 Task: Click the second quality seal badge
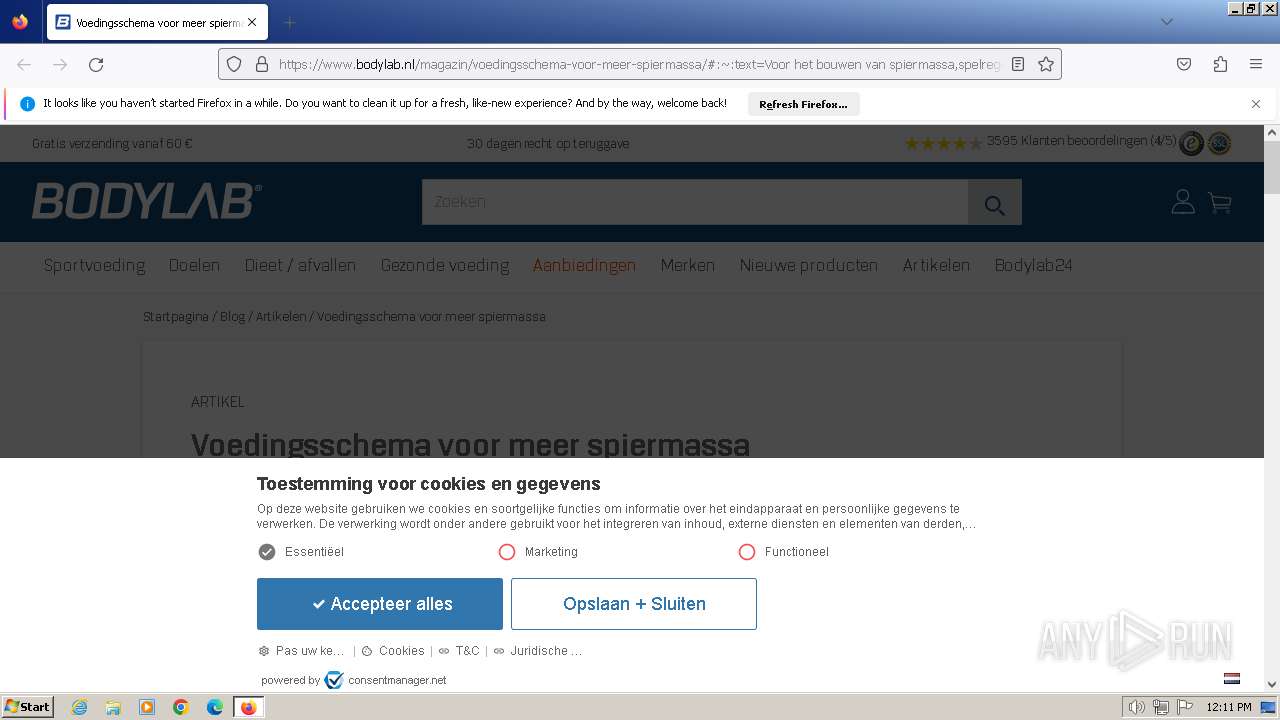tap(1219, 143)
